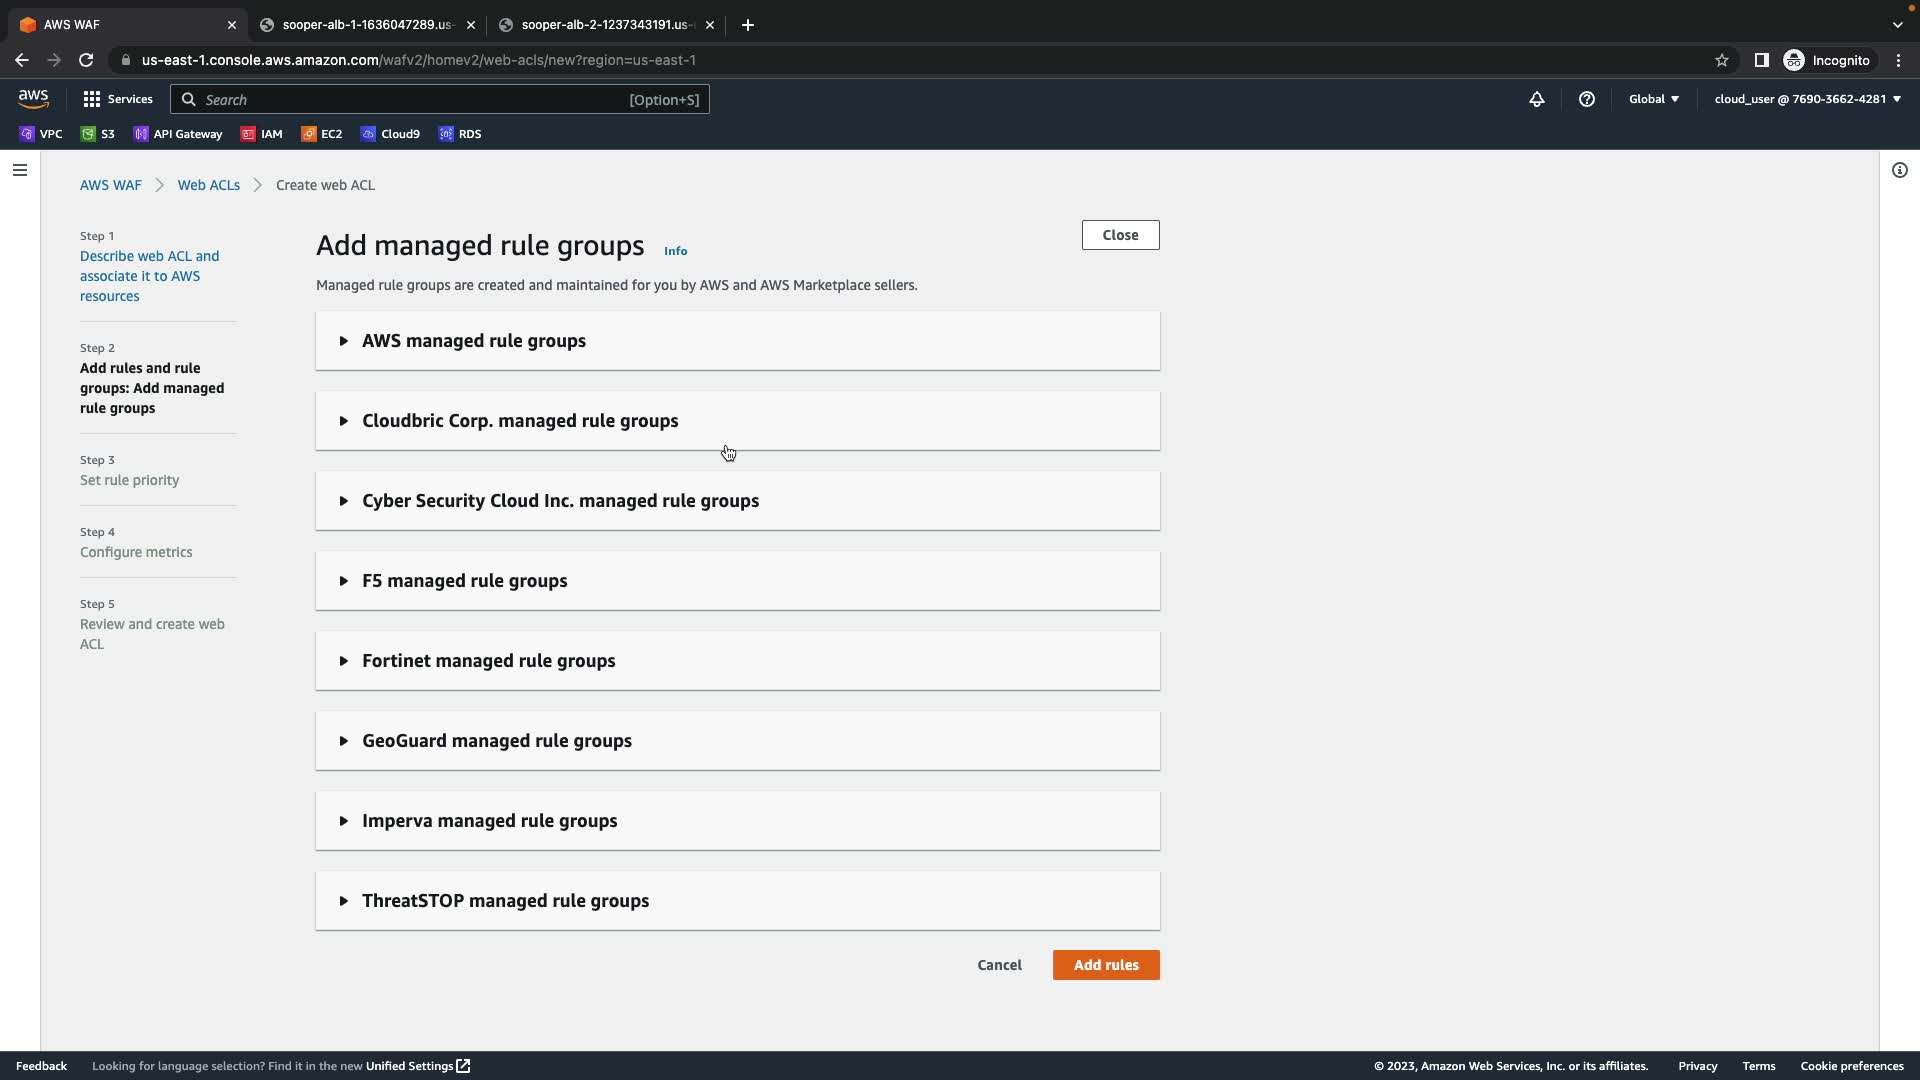Viewport: 1920px width, 1080px height.
Task: Expand F5 managed rule groups
Action: pyautogui.click(x=464, y=581)
